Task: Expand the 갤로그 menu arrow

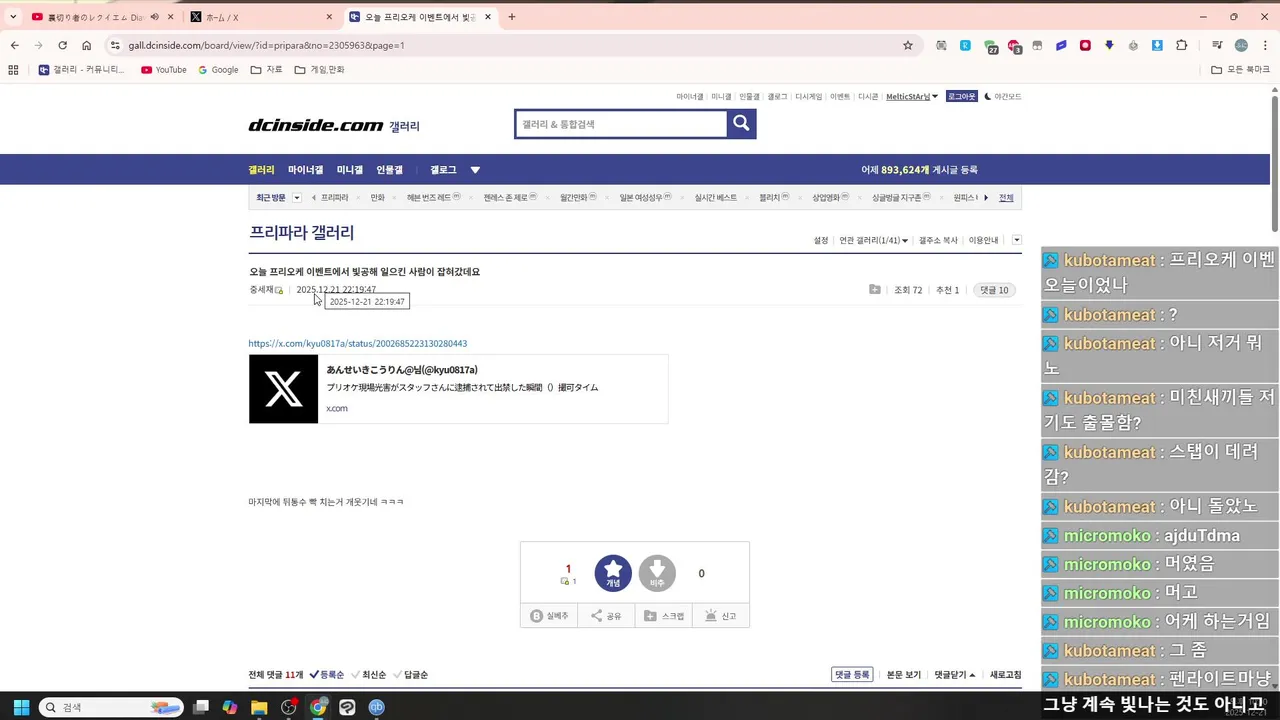Action: click(475, 170)
